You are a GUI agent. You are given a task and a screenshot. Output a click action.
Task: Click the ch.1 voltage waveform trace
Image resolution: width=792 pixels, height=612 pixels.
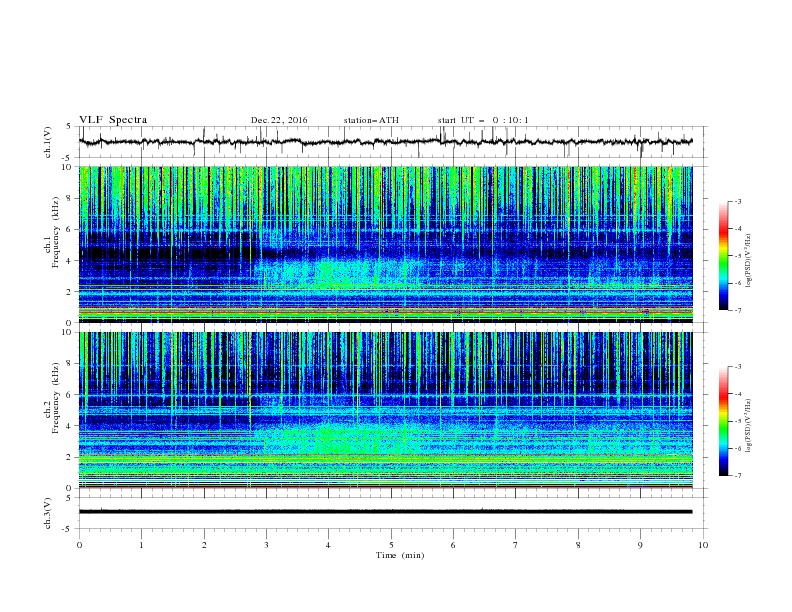(385, 142)
